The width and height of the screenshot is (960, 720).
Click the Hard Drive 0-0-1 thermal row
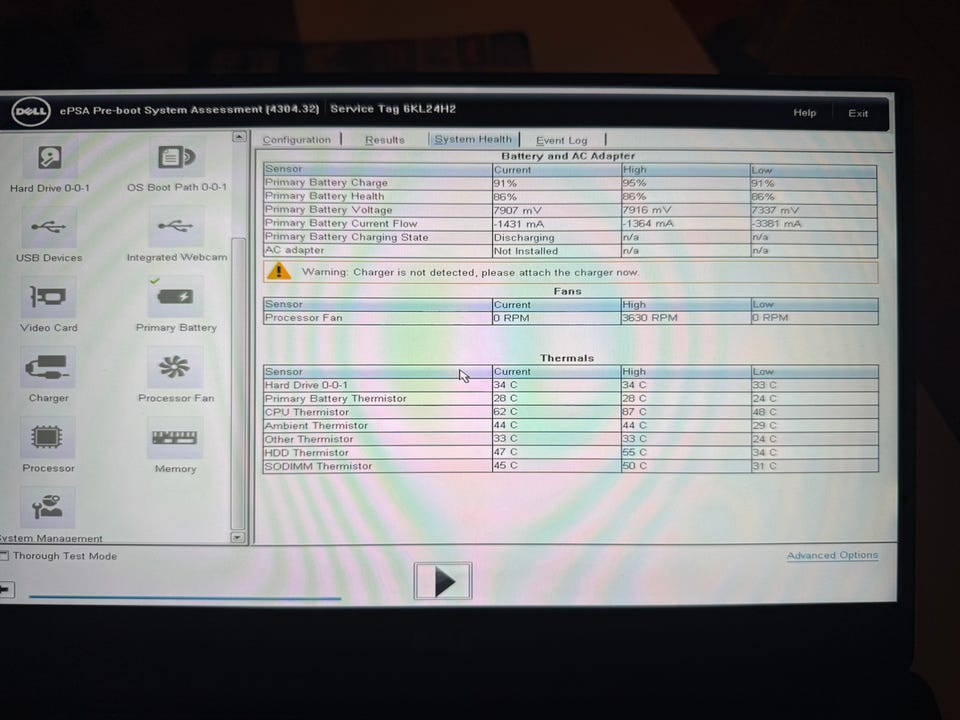[x=570, y=385]
